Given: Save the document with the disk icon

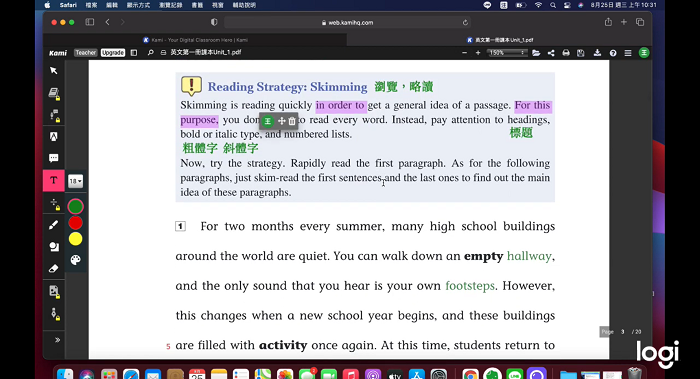Looking at the screenshot, I should [x=581, y=53].
